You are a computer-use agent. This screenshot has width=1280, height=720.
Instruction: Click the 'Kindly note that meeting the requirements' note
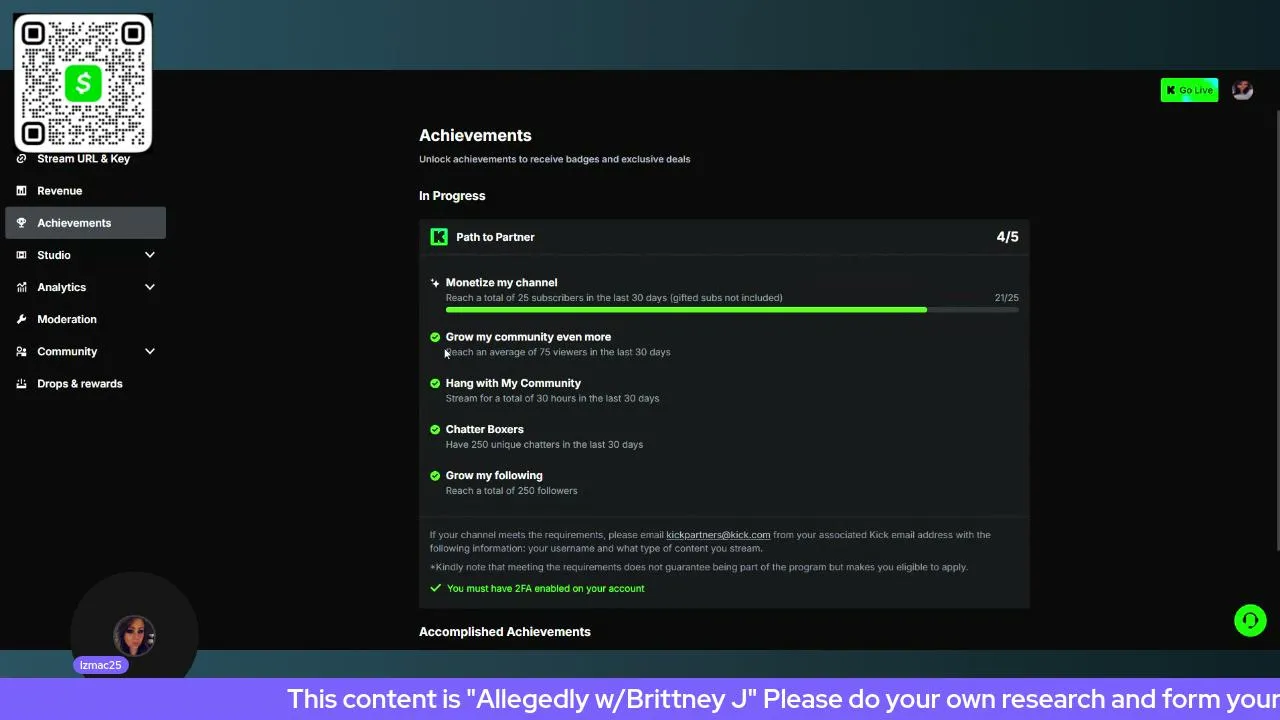699,567
